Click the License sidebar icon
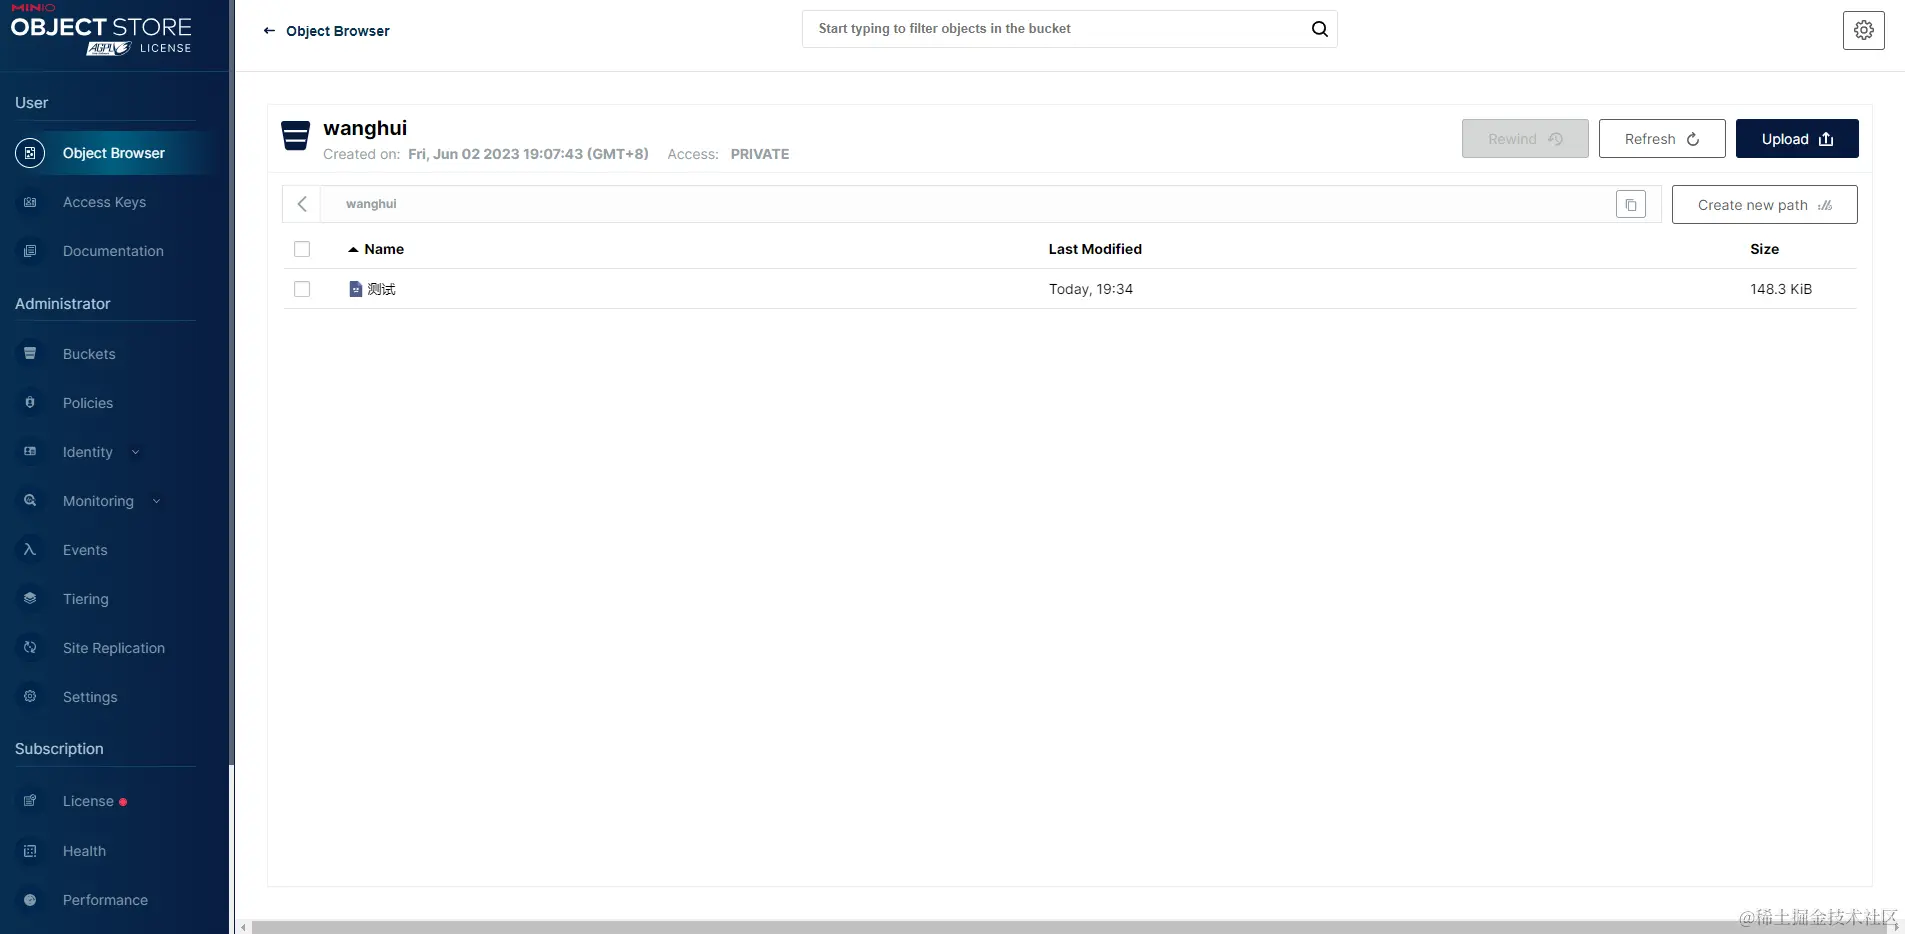This screenshot has width=1905, height=934. [30, 800]
